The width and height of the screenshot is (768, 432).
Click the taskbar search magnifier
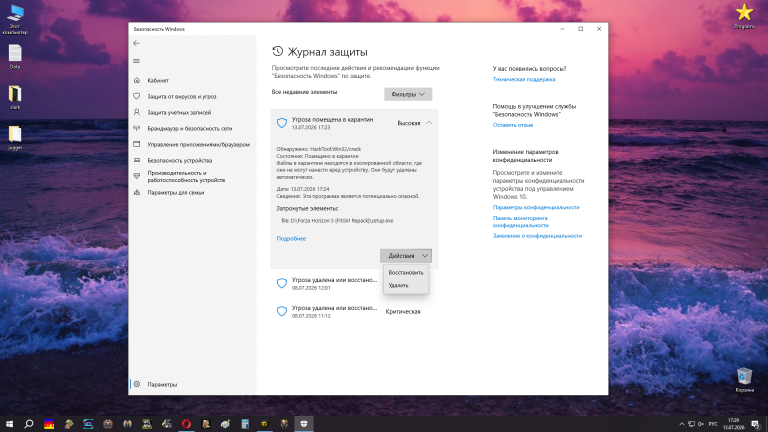[29, 424]
